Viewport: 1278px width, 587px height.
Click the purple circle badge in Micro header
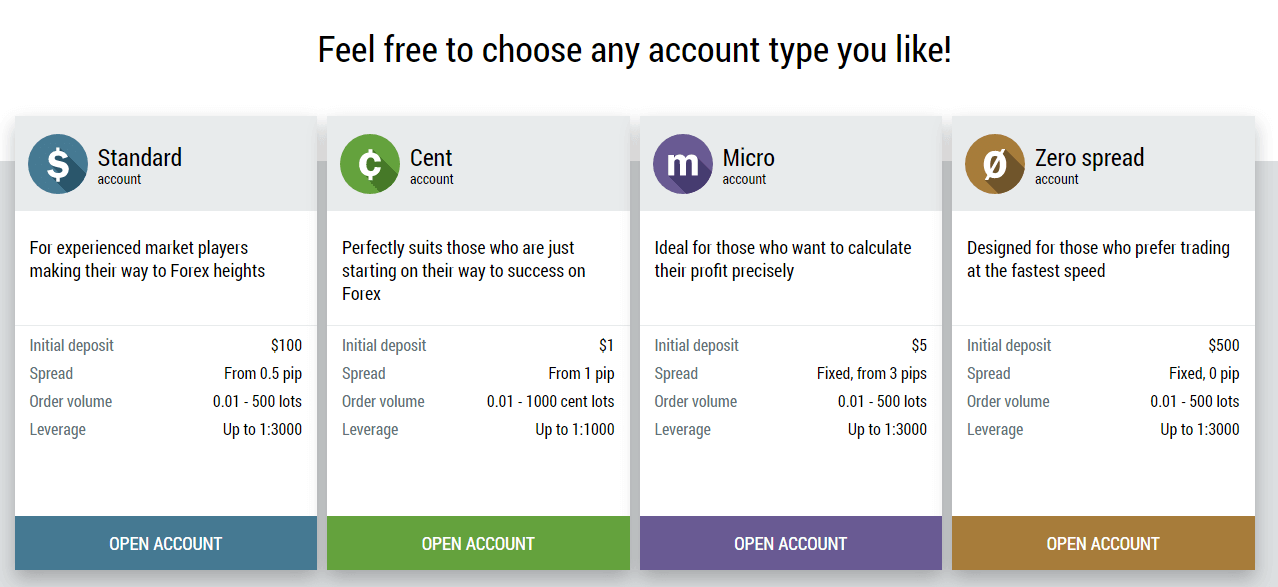(x=683, y=163)
